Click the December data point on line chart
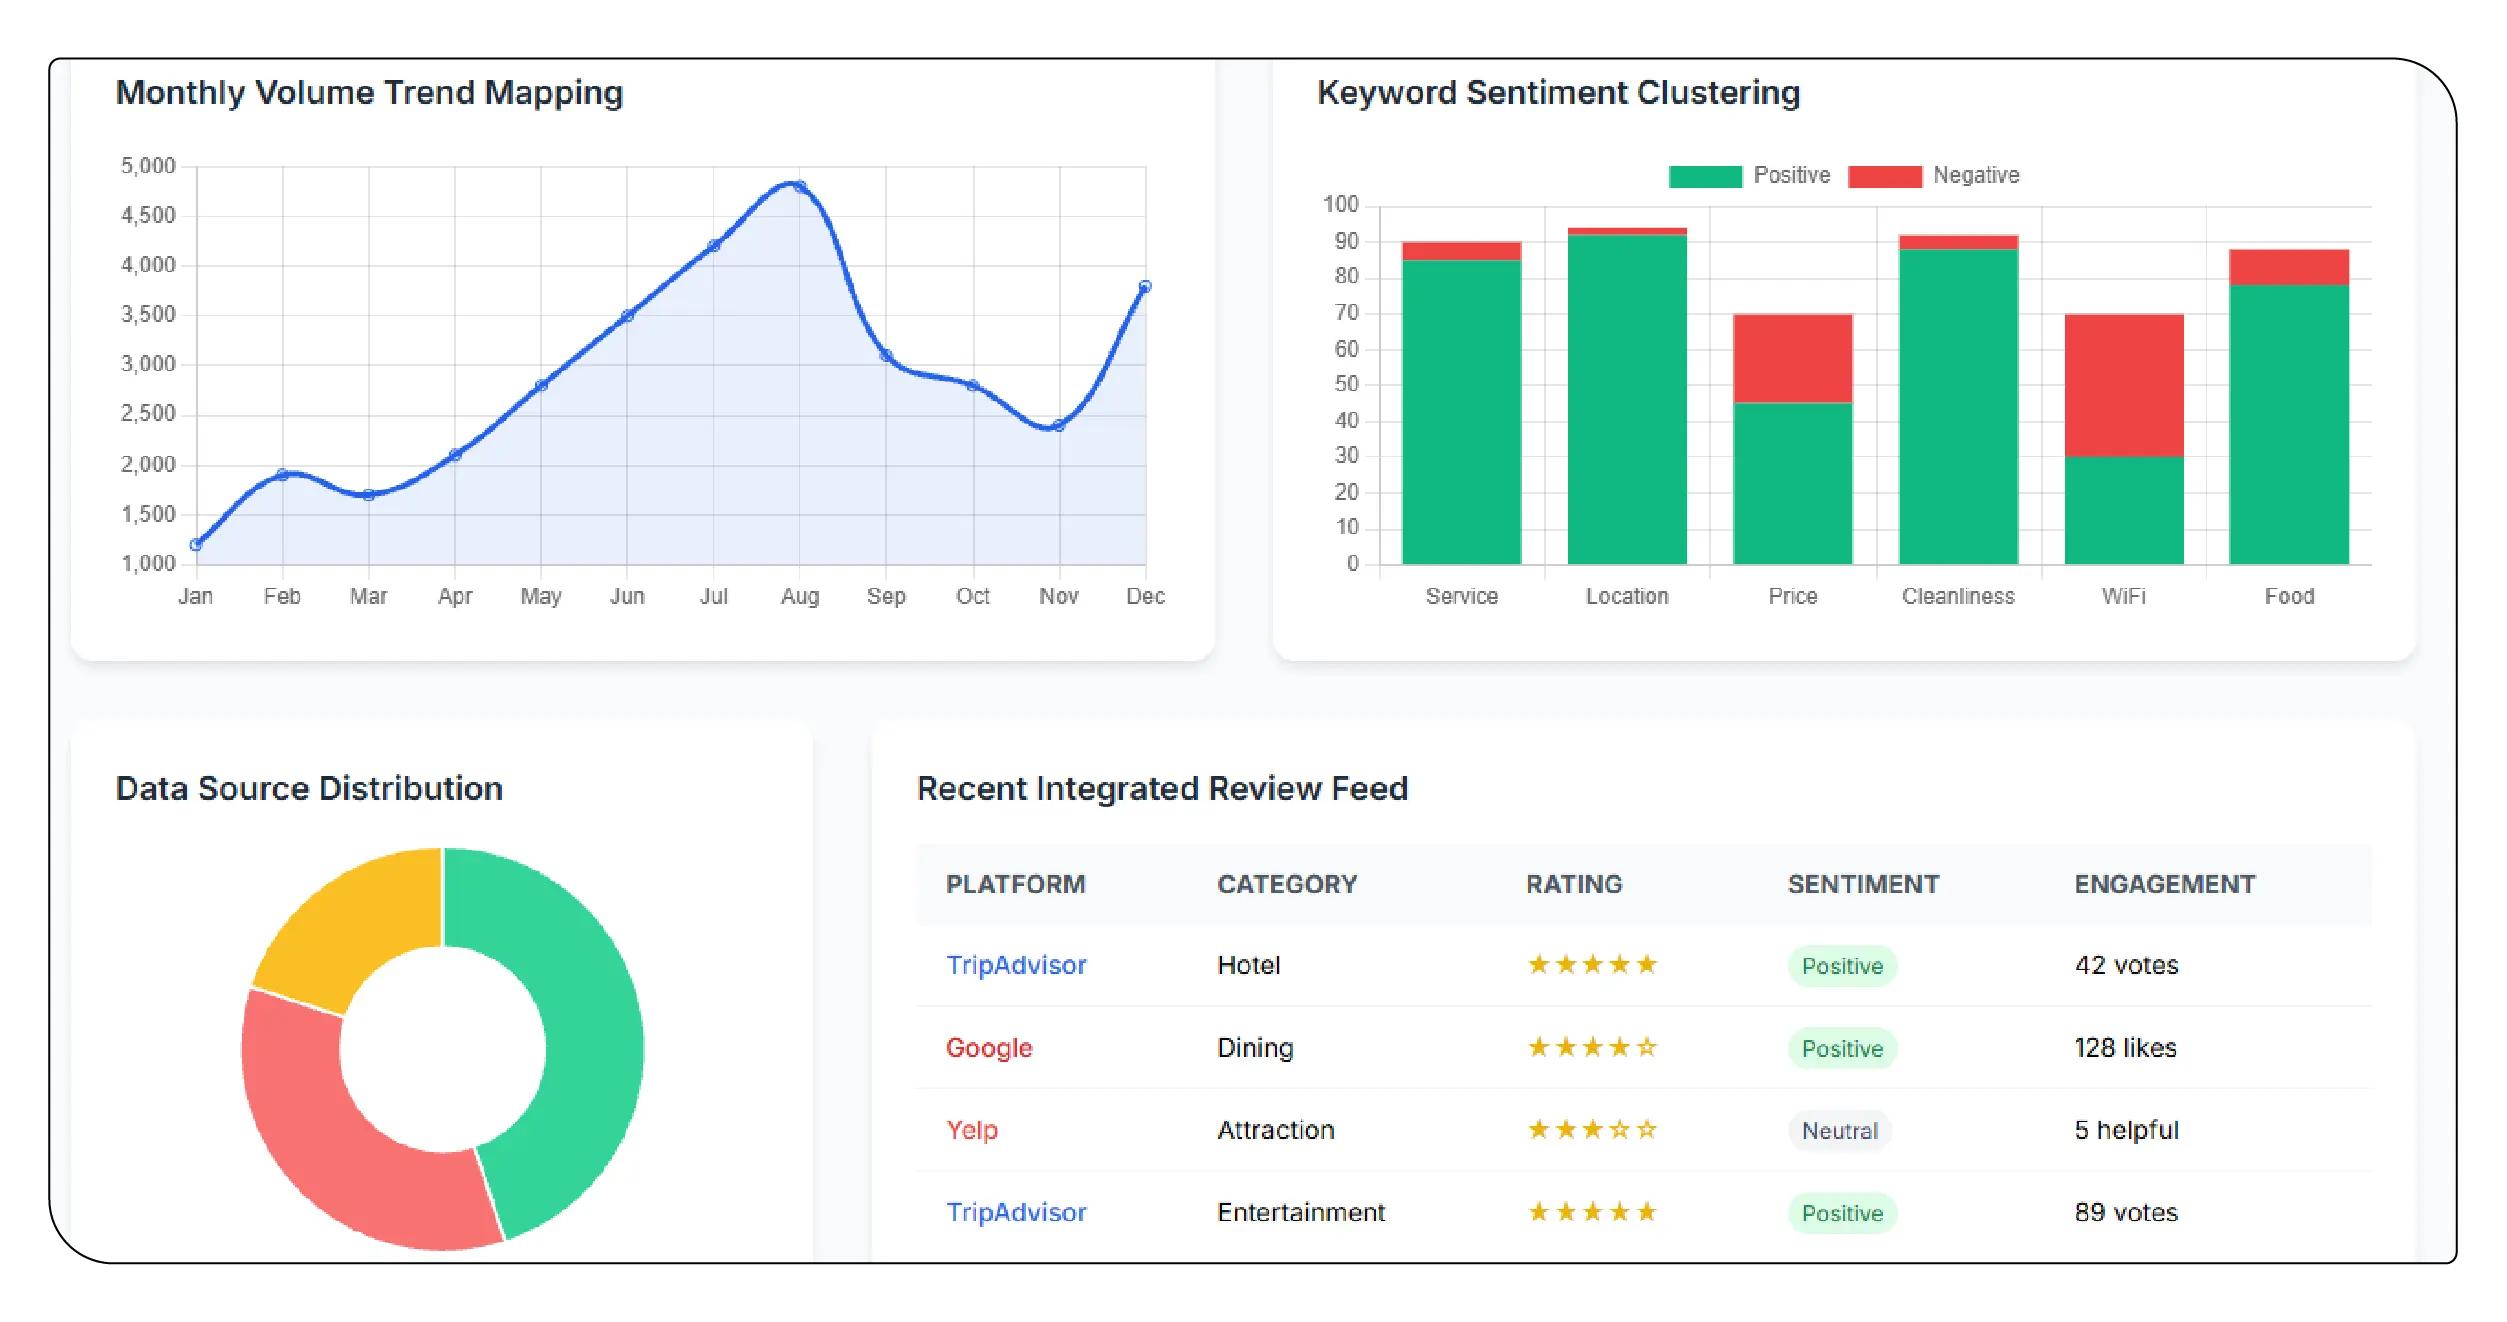Viewport: 2507px width, 1322px height. [x=1145, y=287]
